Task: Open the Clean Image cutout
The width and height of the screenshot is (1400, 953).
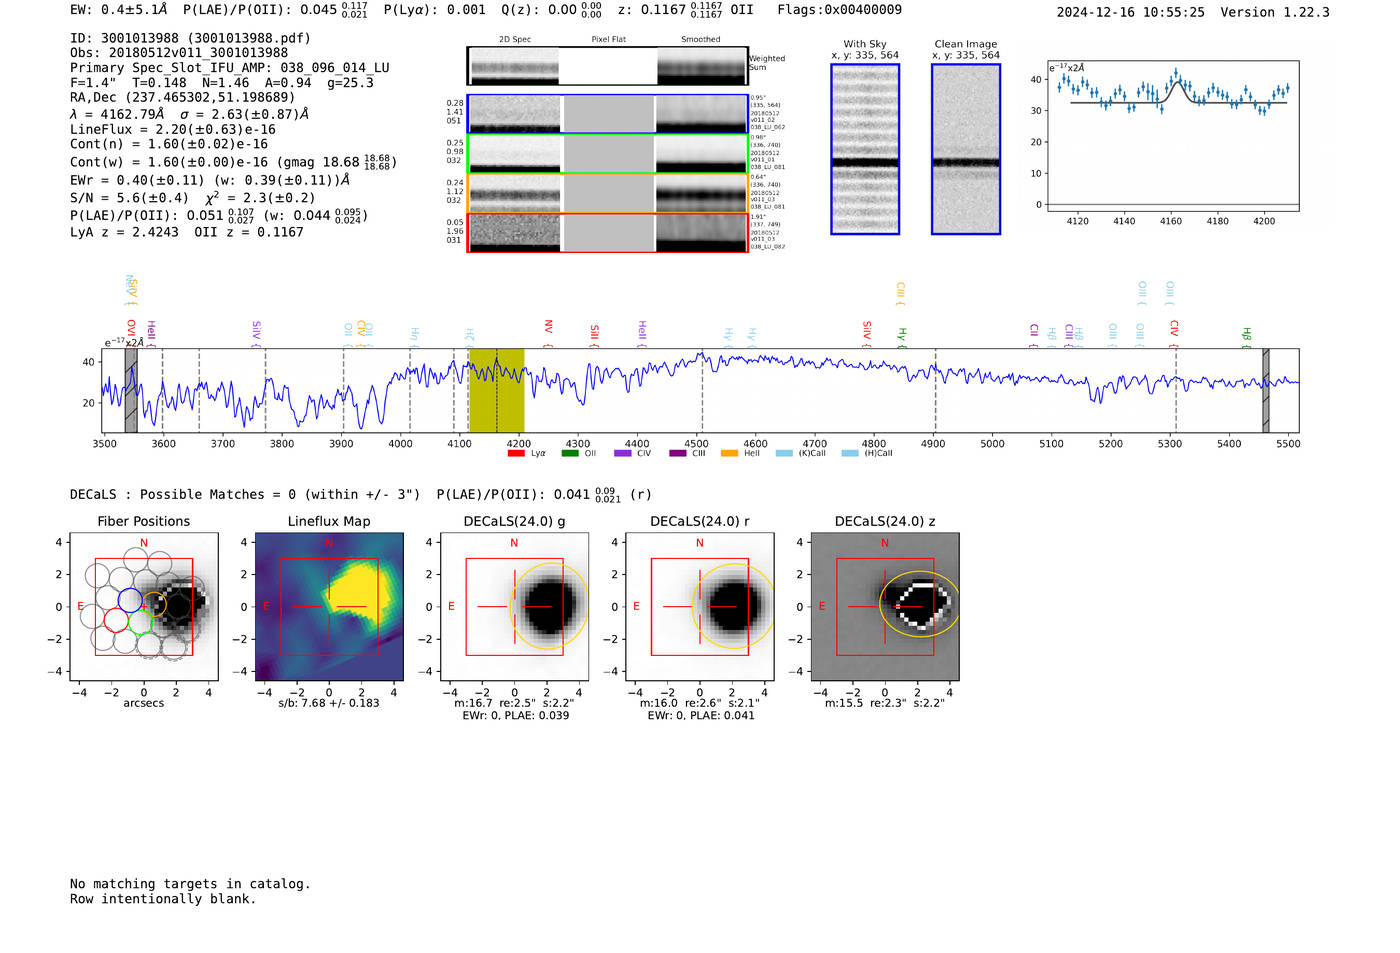Action: click(x=966, y=149)
